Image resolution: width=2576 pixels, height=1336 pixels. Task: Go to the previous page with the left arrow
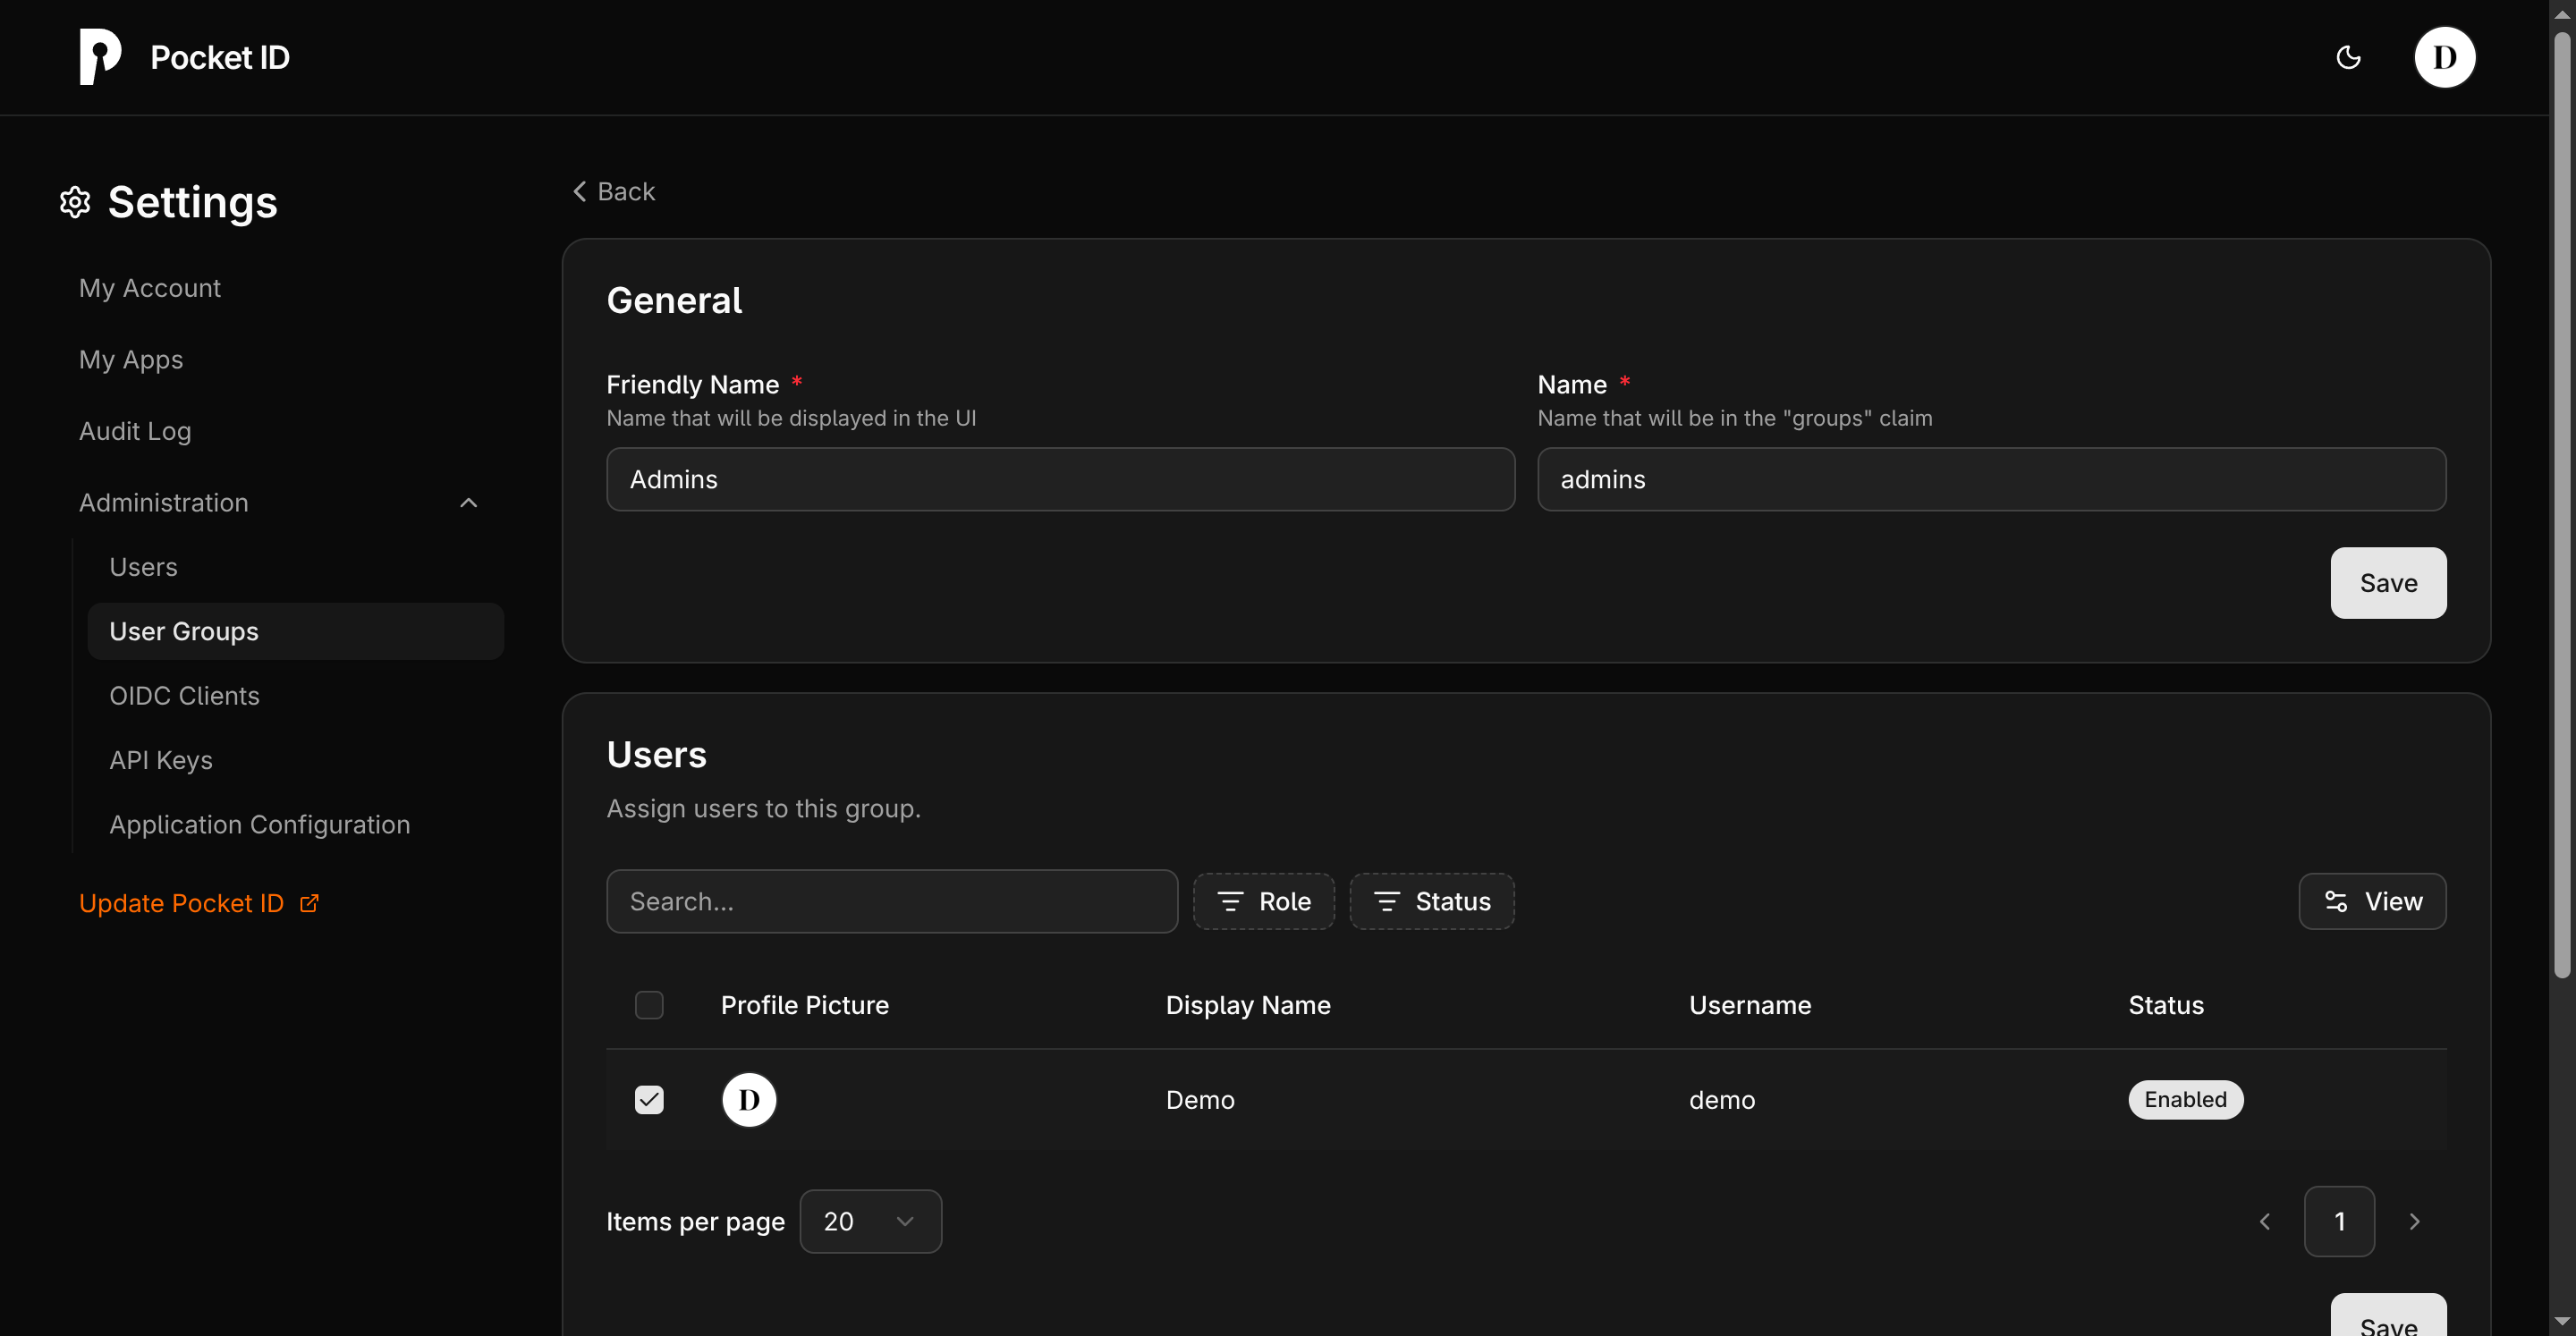coord(2265,1221)
